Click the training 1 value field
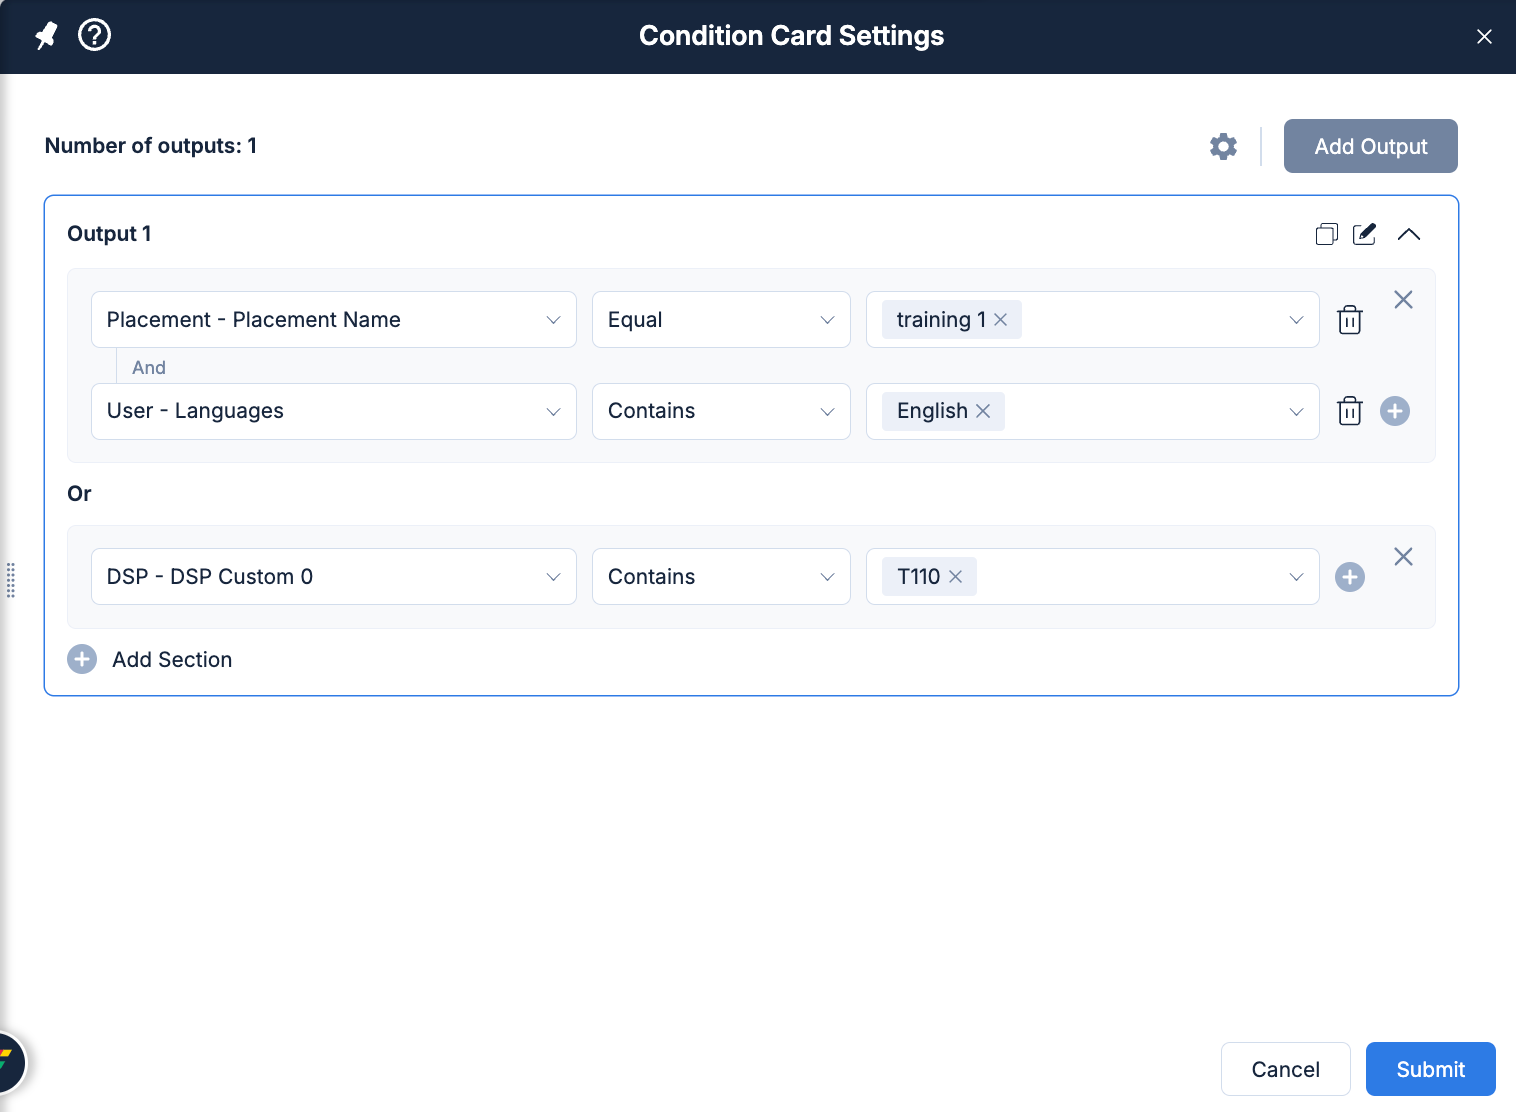This screenshot has height=1112, width=1516. coord(1092,320)
